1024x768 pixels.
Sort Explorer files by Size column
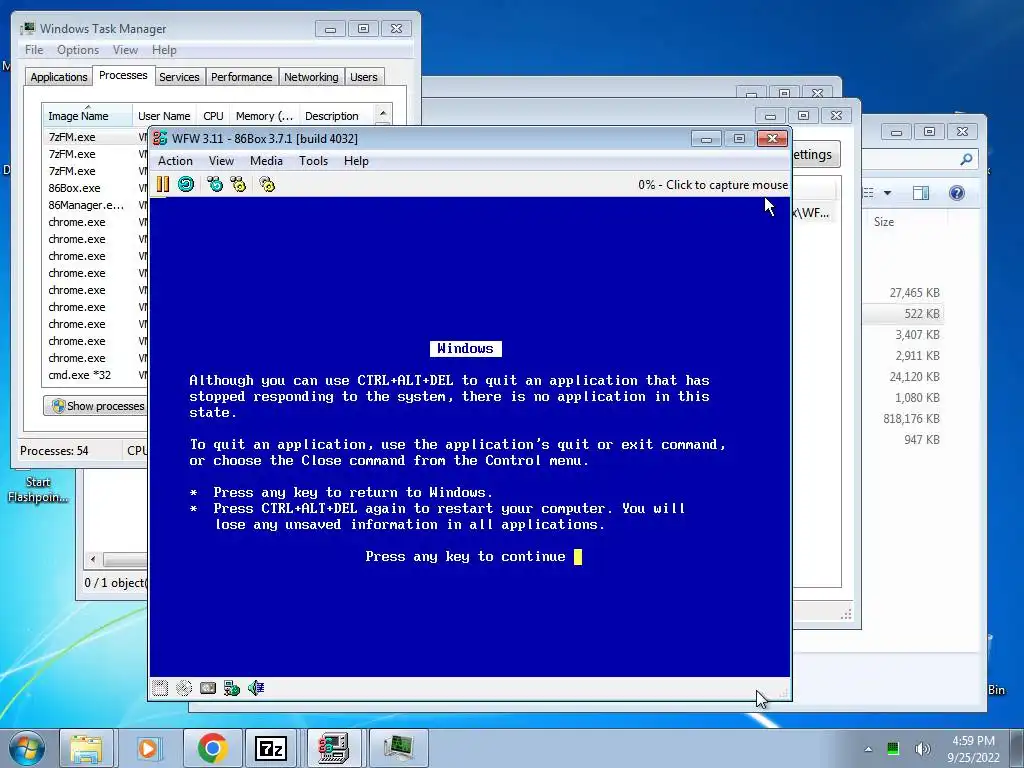(906, 221)
